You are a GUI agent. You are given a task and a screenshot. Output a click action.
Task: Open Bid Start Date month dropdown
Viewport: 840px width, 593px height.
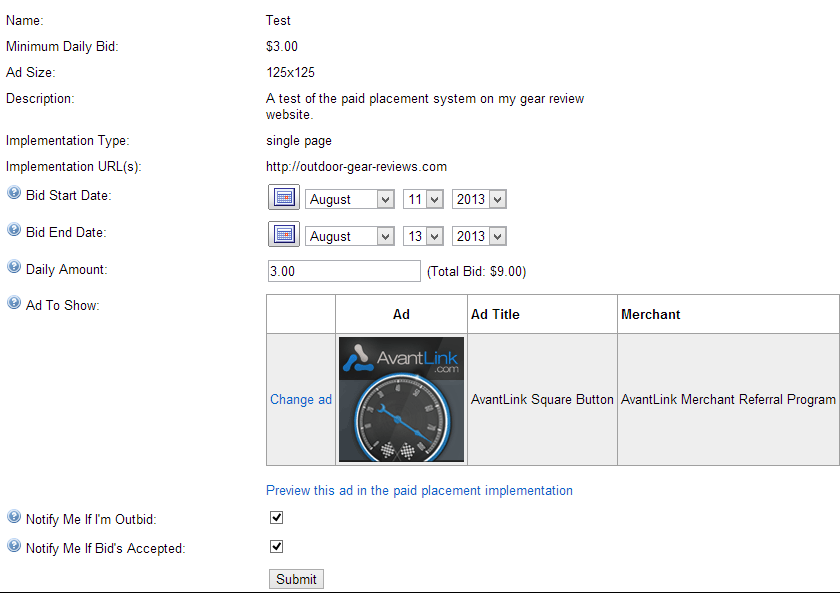tap(350, 199)
